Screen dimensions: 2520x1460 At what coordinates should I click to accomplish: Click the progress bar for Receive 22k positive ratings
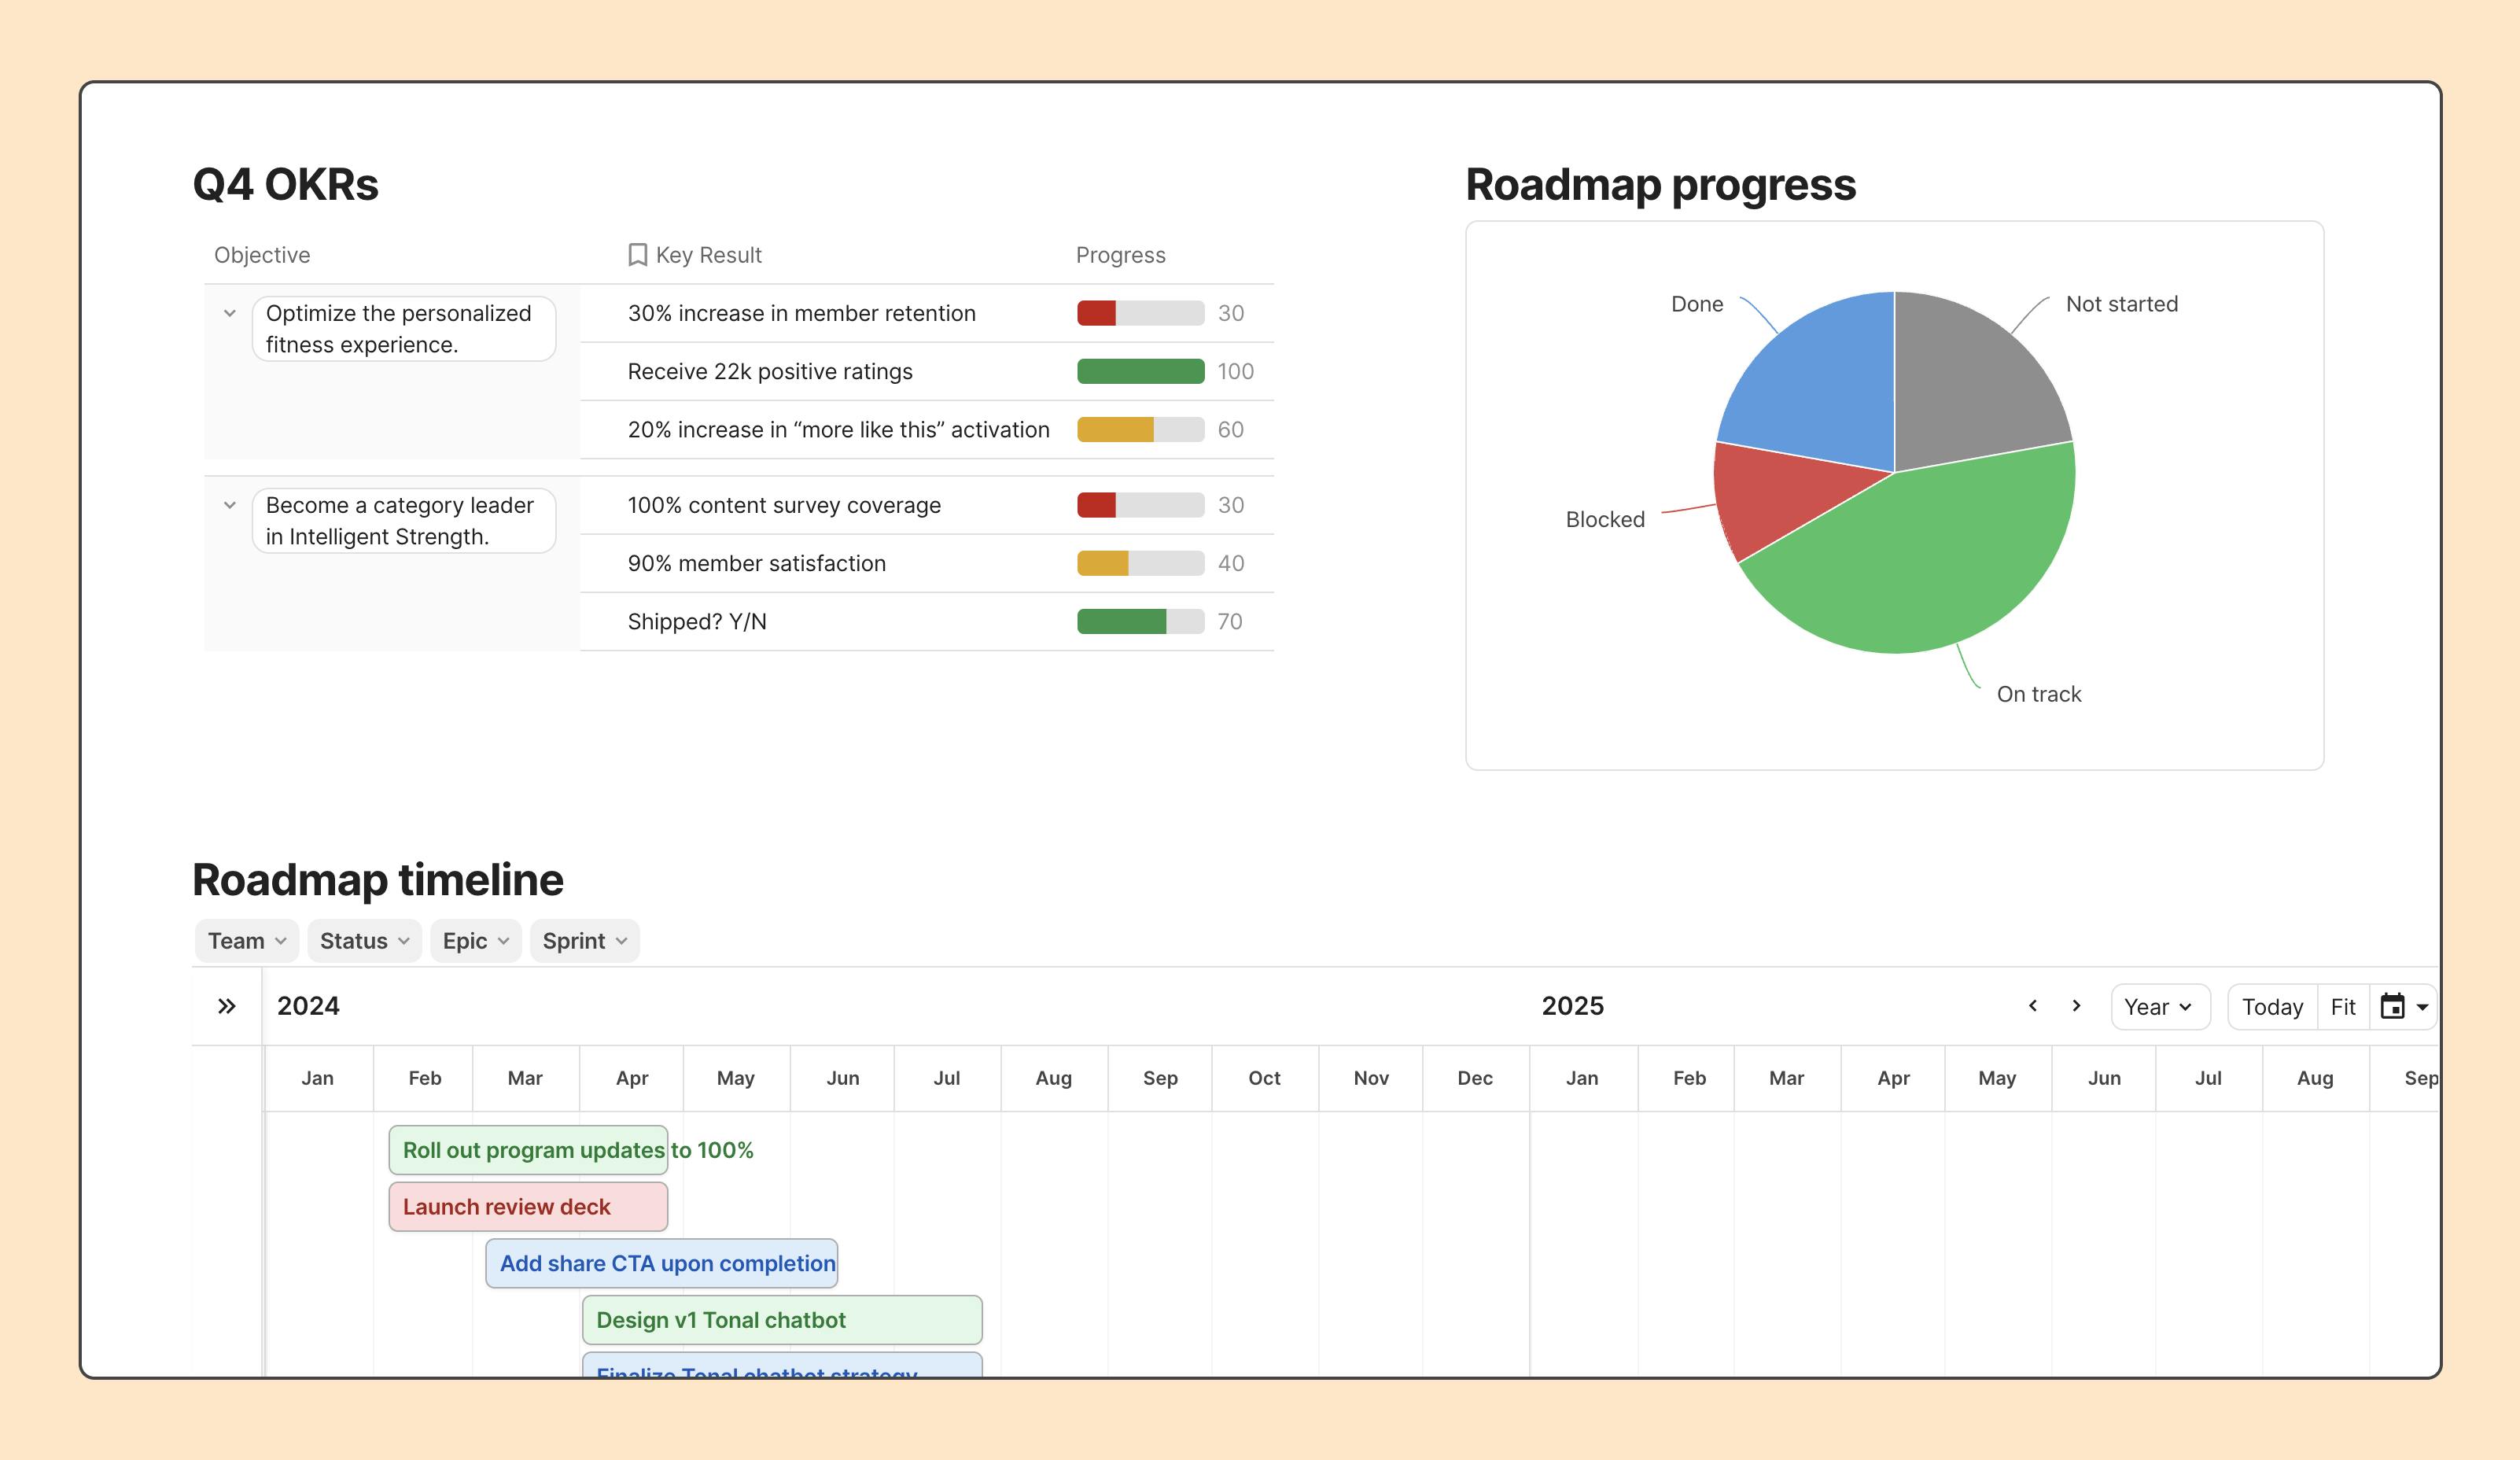coord(1140,371)
